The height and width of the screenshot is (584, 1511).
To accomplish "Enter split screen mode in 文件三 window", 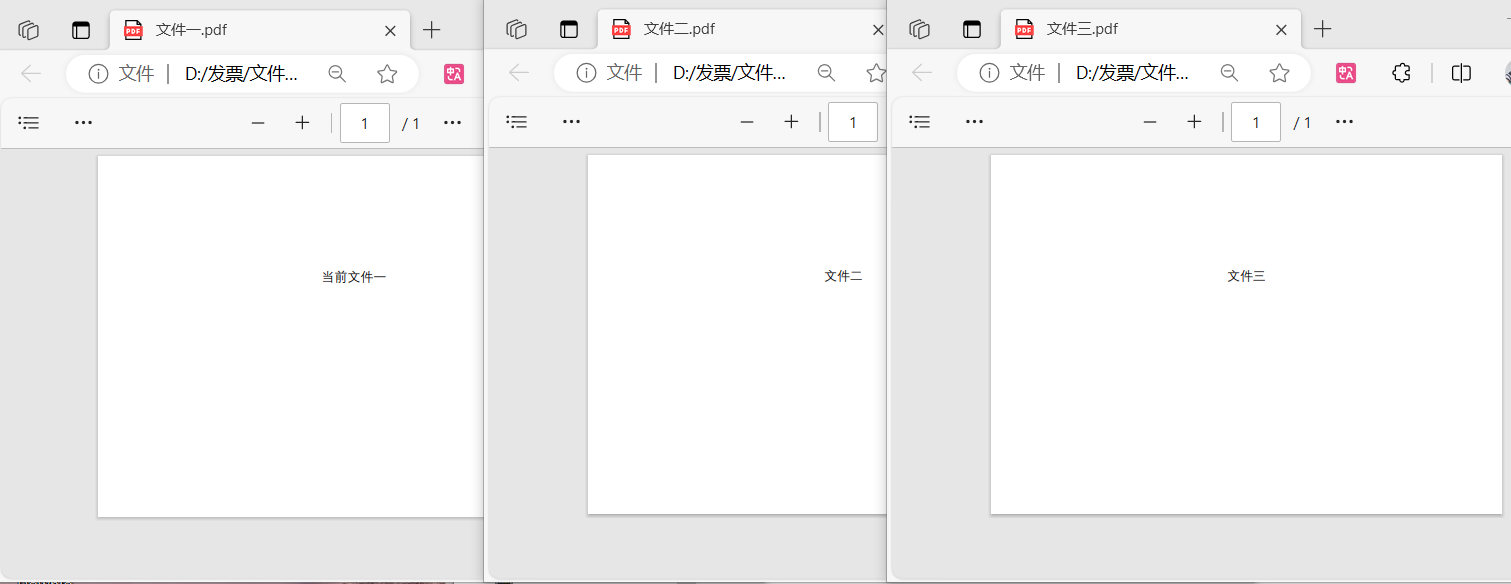I will point(1460,72).
